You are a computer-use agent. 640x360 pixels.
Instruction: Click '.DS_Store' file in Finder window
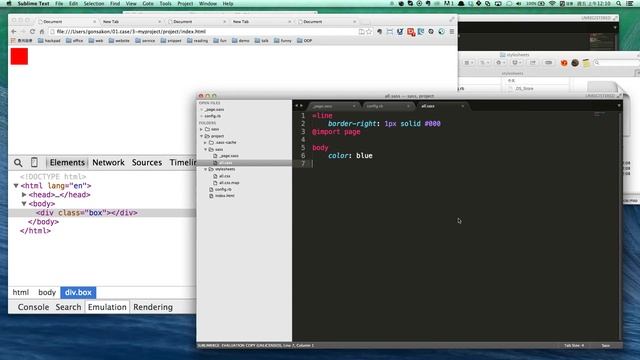524,88
